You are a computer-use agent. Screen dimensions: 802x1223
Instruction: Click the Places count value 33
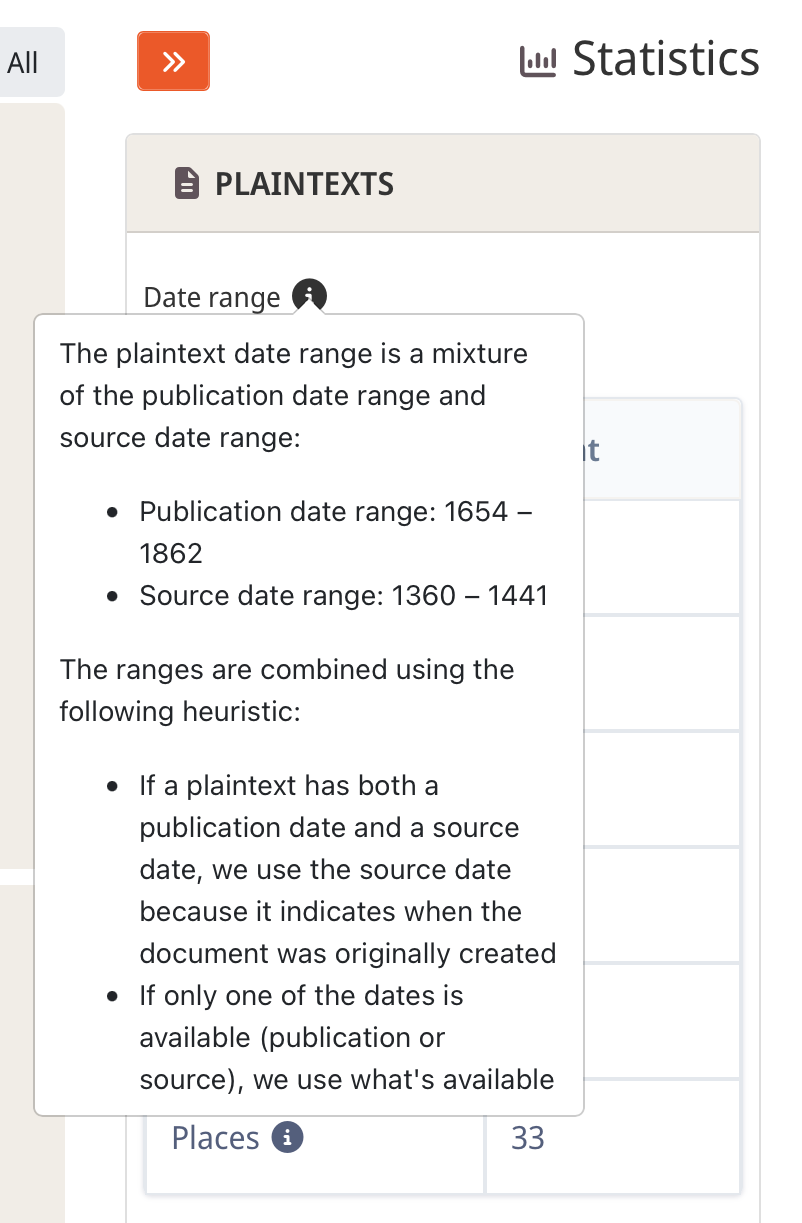pyautogui.click(x=527, y=1138)
